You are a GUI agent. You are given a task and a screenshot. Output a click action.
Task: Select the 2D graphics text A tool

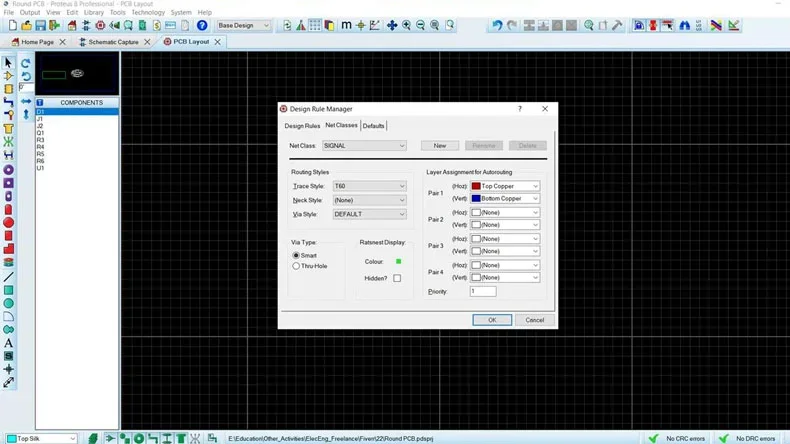pyautogui.click(x=8, y=343)
